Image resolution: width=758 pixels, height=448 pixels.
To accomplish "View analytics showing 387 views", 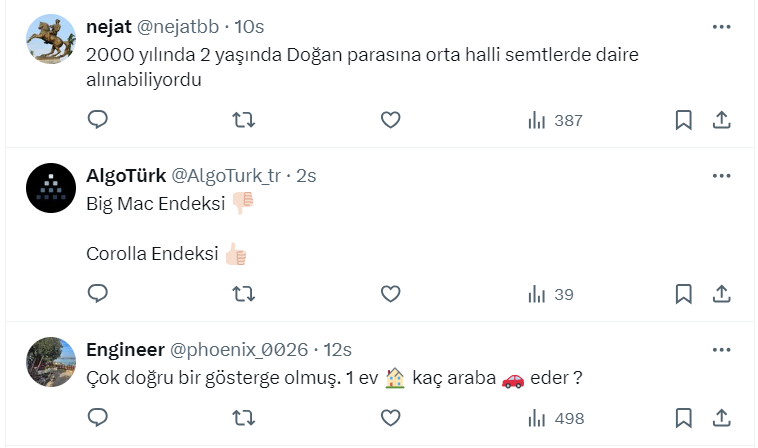I will pyautogui.click(x=554, y=120).
